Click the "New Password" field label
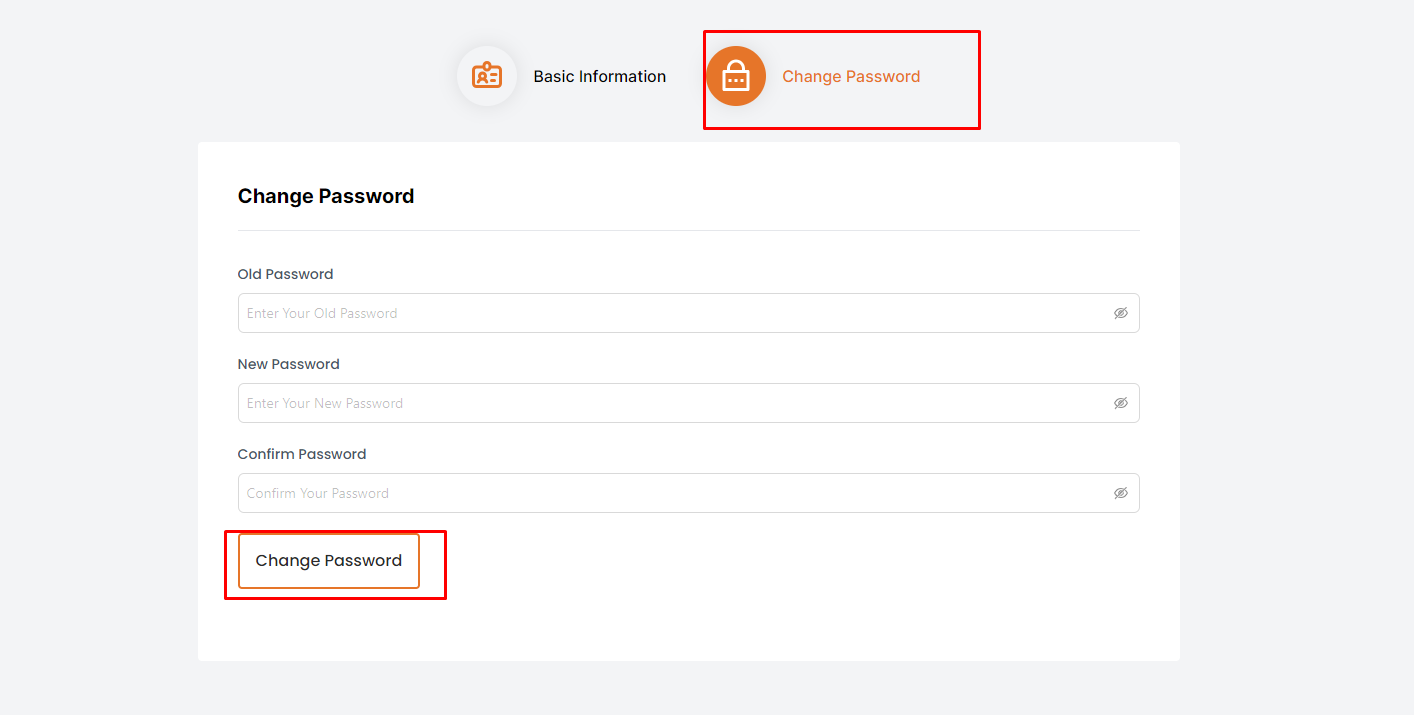 pos(288,364)
